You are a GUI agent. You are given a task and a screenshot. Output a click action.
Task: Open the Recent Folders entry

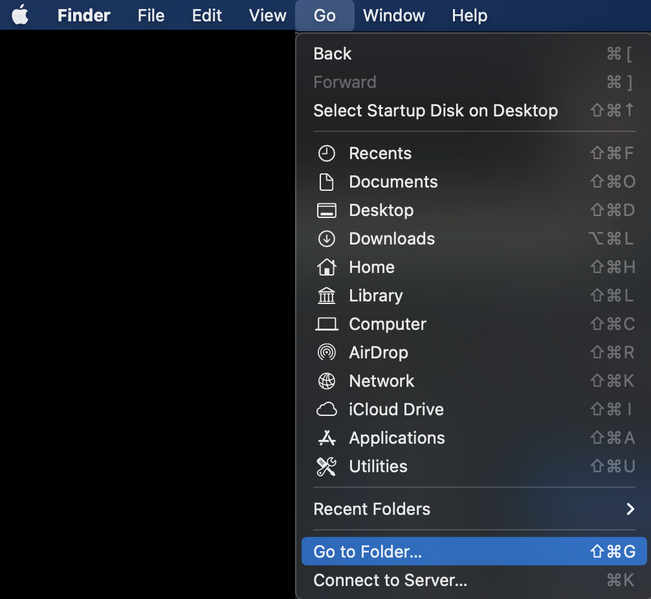point(474,509)
